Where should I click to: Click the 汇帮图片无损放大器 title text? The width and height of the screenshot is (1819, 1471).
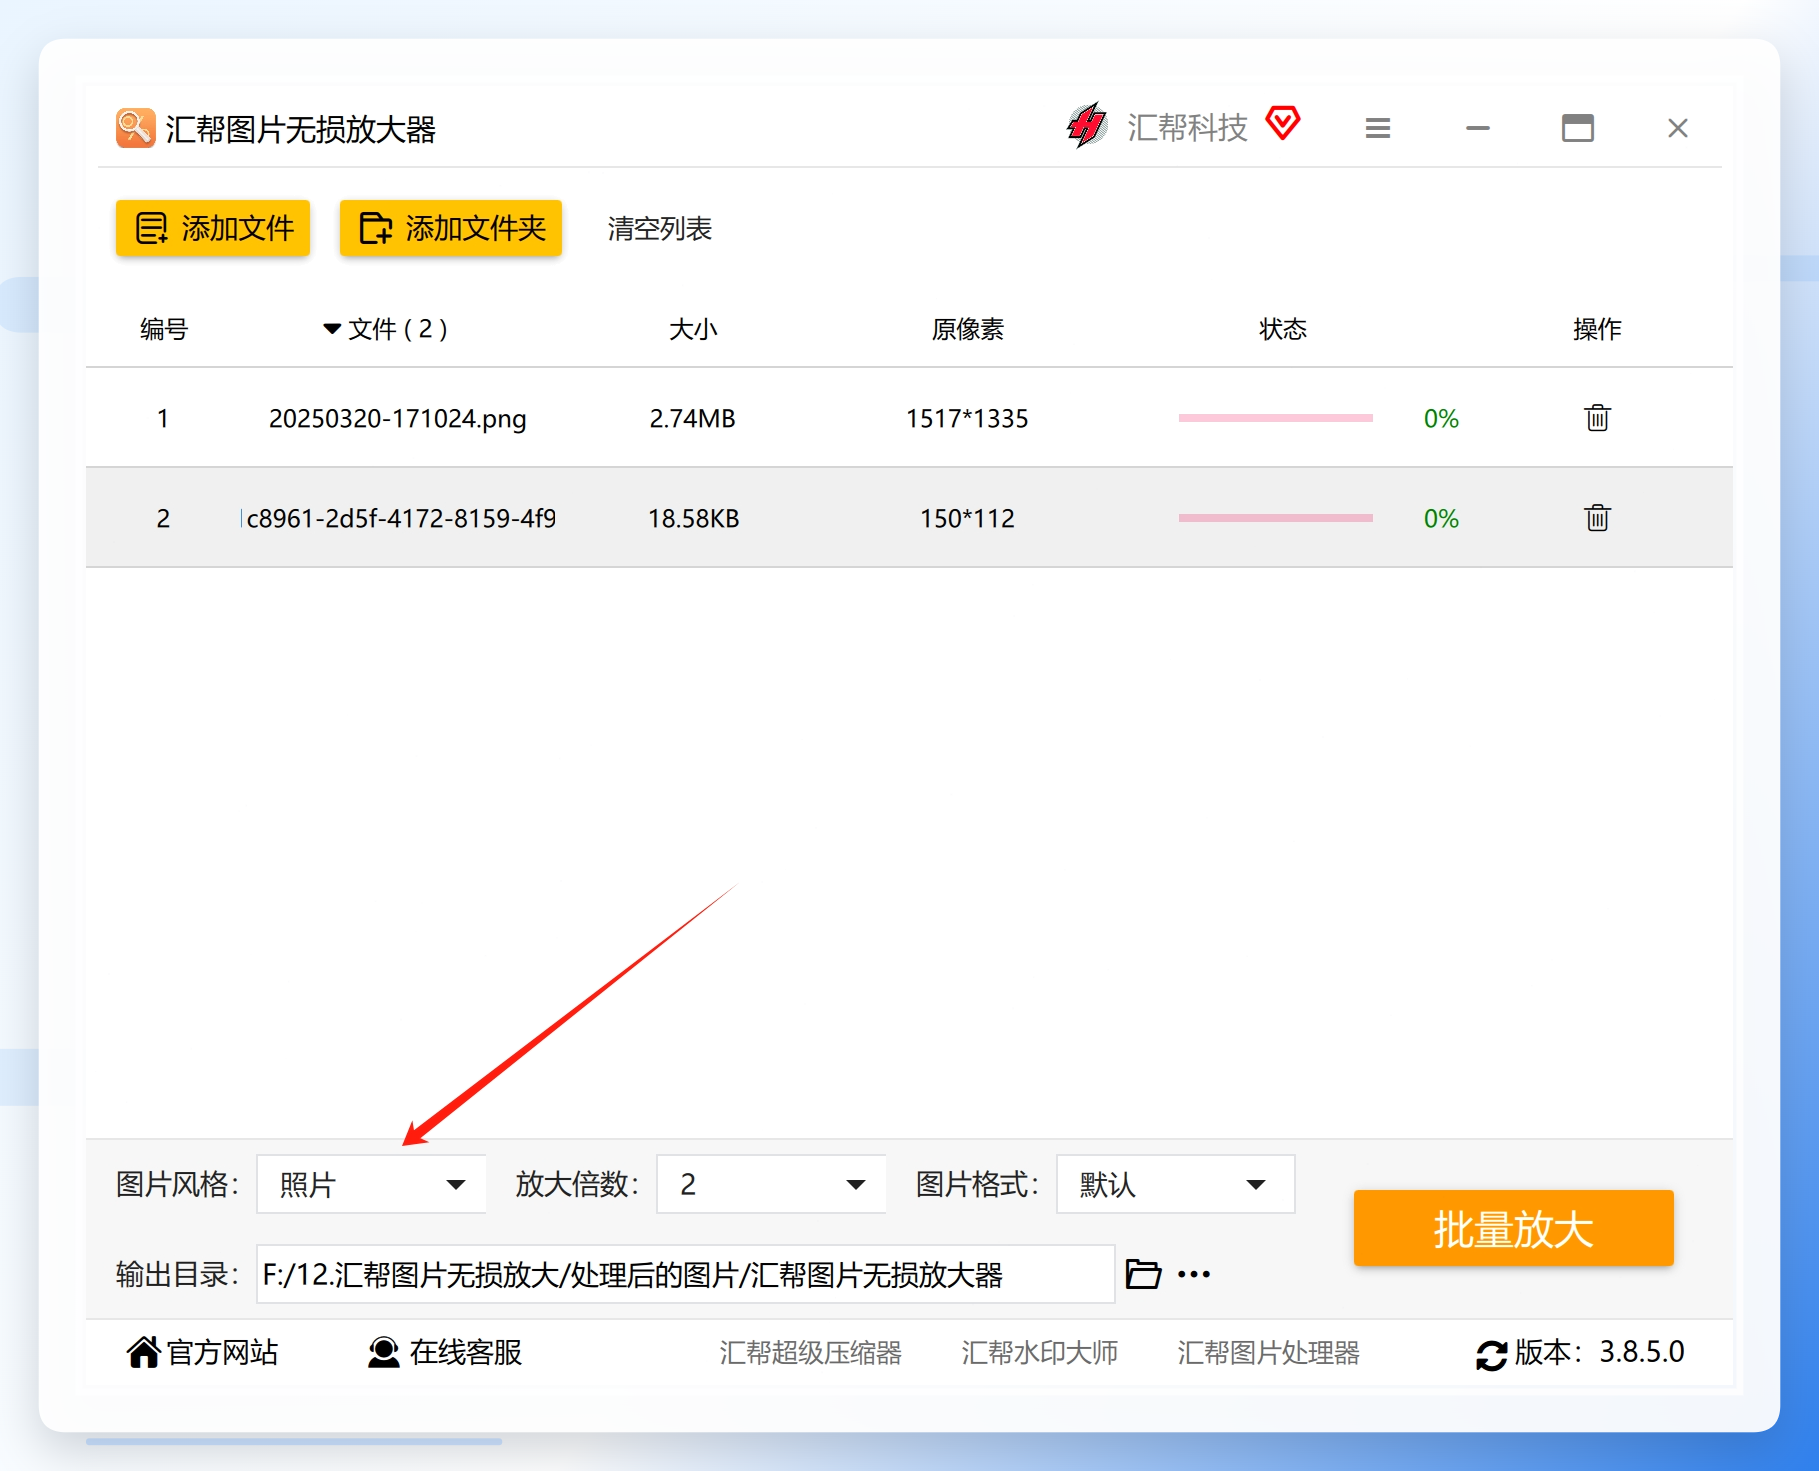[300, 129]
